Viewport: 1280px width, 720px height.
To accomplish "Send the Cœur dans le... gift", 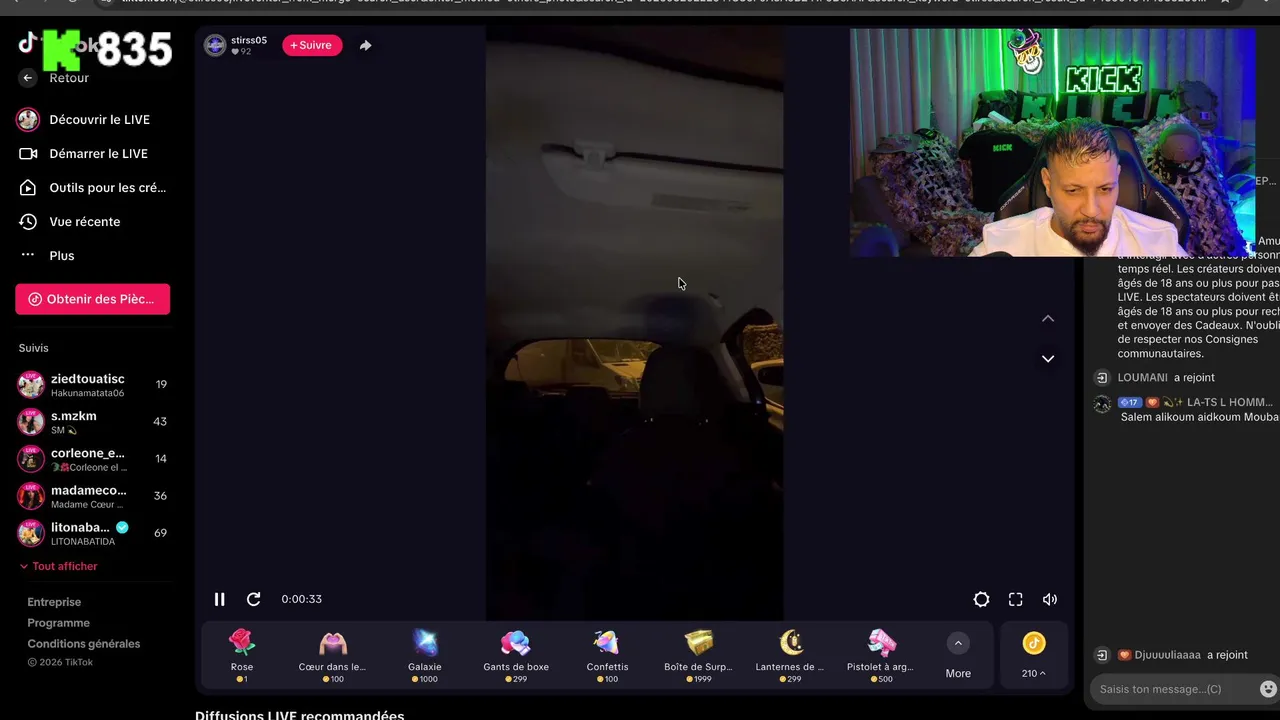I will (x=333, y=655).
